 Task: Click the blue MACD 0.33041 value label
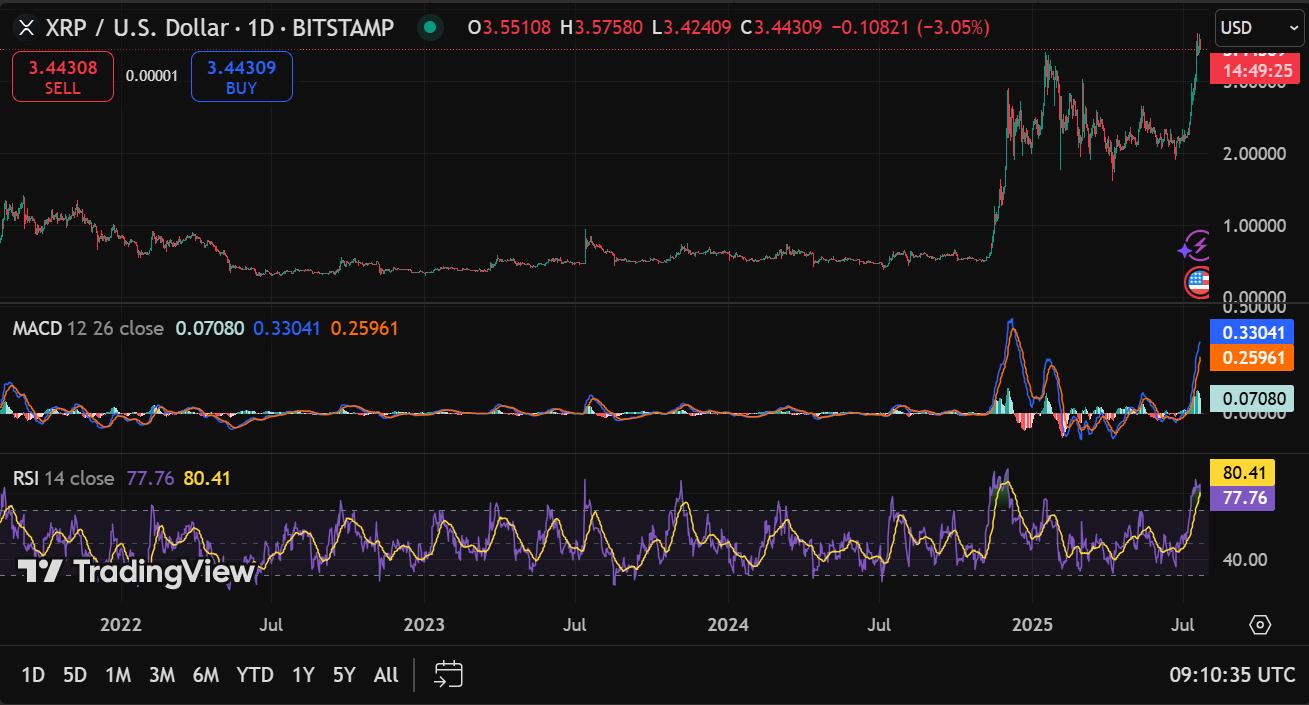tap(1251, 333)
